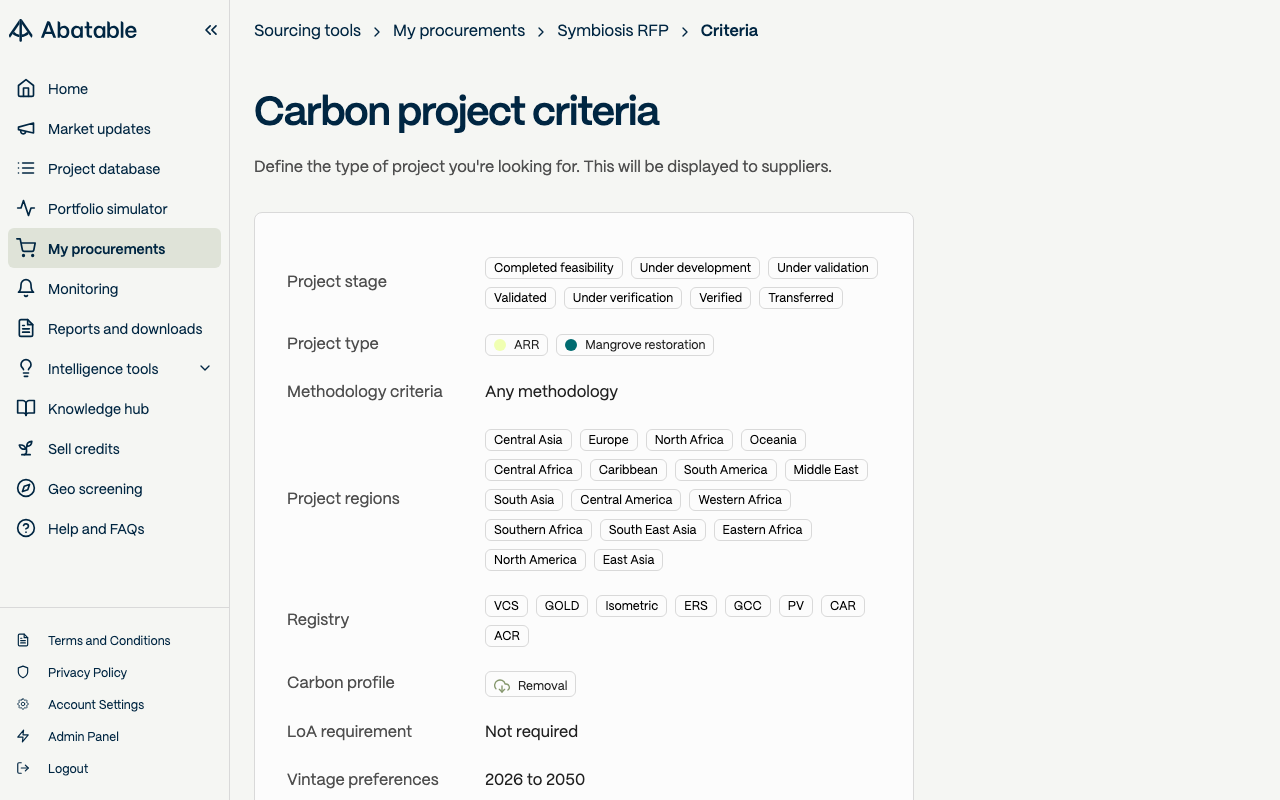Click the Portfolio simulator pulse icon
The image size is (1280, 800).
pyautogui.click(x=26, y=209)
